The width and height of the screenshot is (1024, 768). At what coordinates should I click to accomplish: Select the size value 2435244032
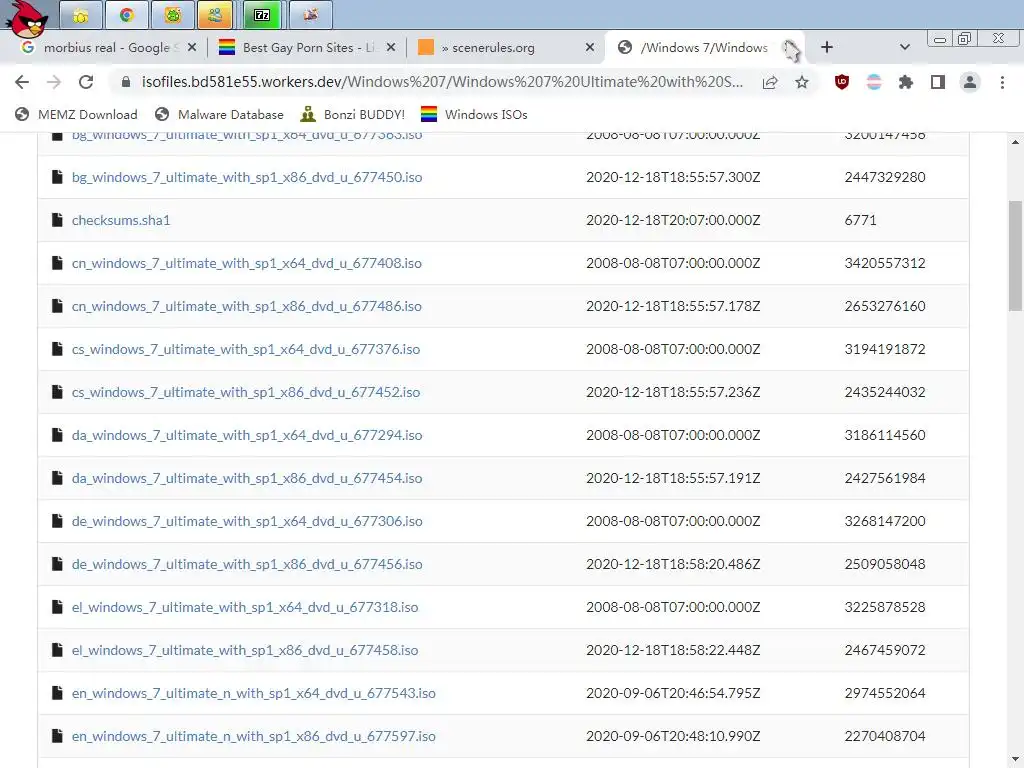click(x=885, y=392)
